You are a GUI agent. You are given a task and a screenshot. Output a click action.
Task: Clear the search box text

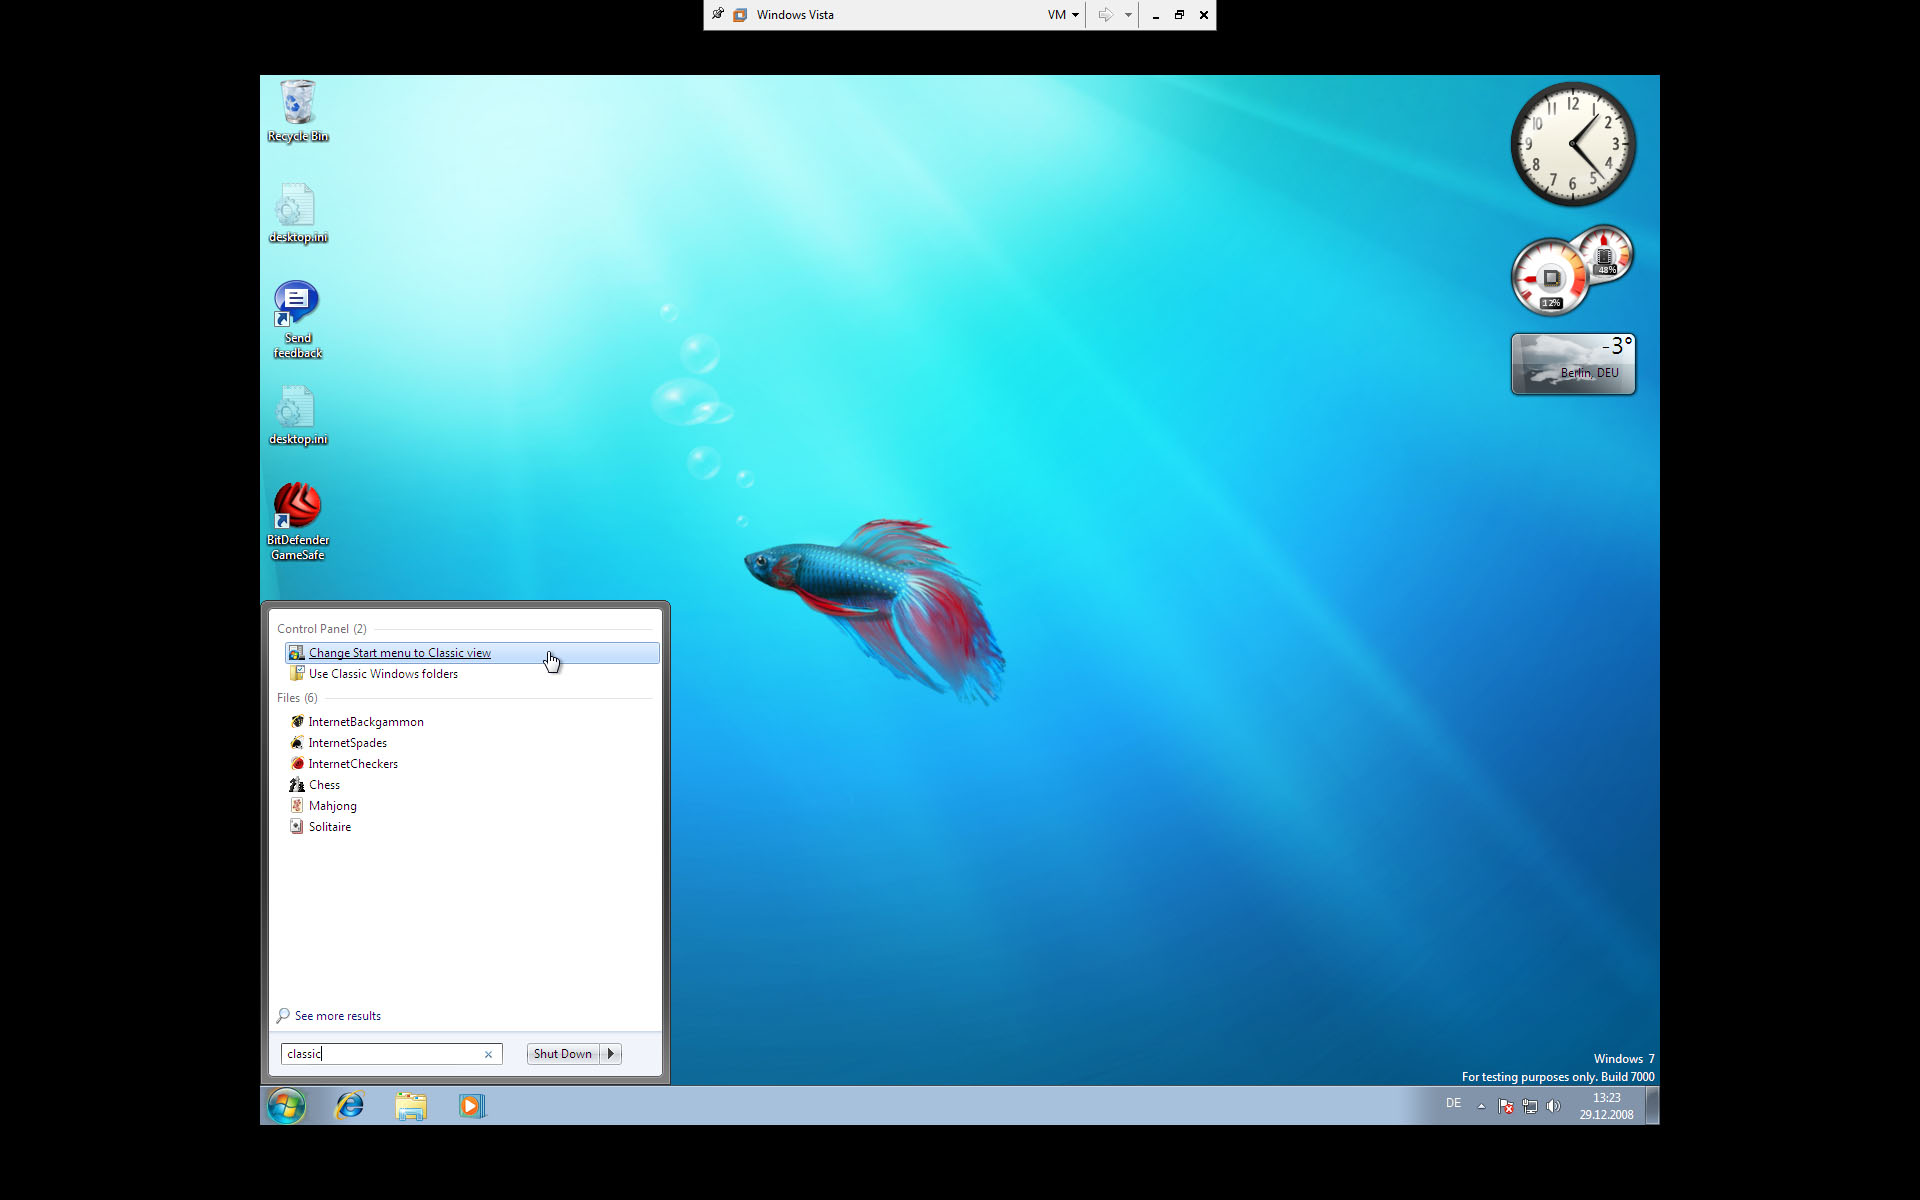point(488,1054)
